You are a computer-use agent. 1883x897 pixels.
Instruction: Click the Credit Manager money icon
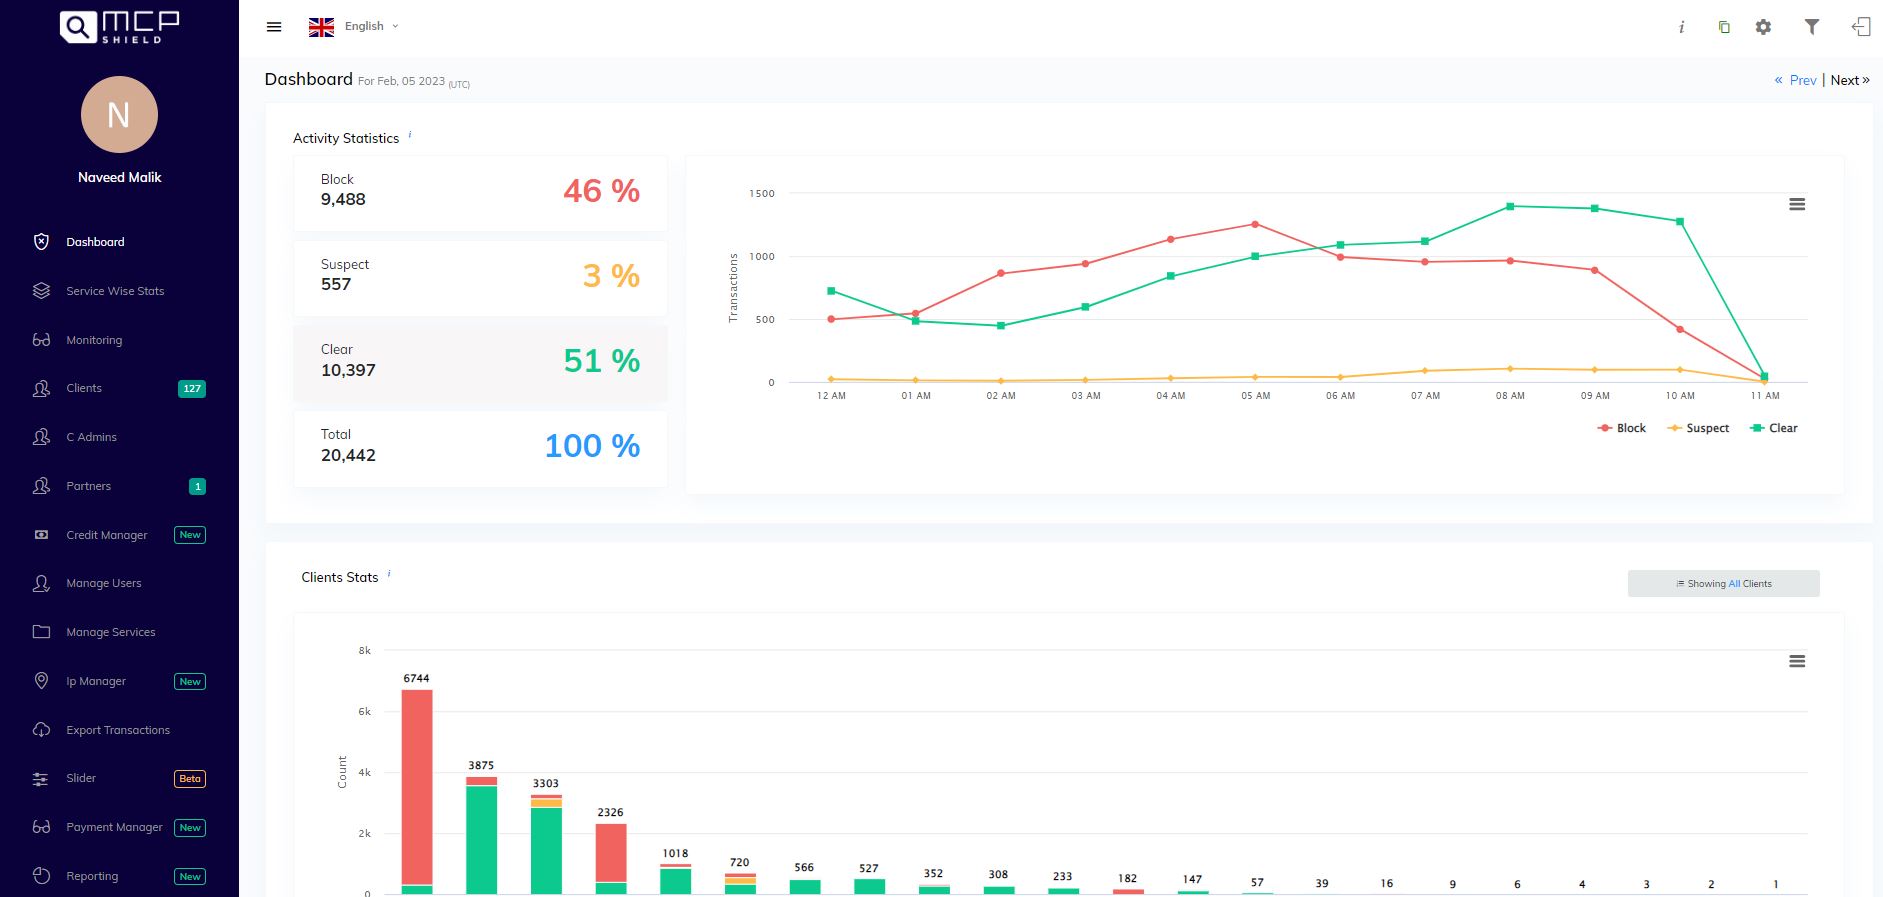click(41, 535)
